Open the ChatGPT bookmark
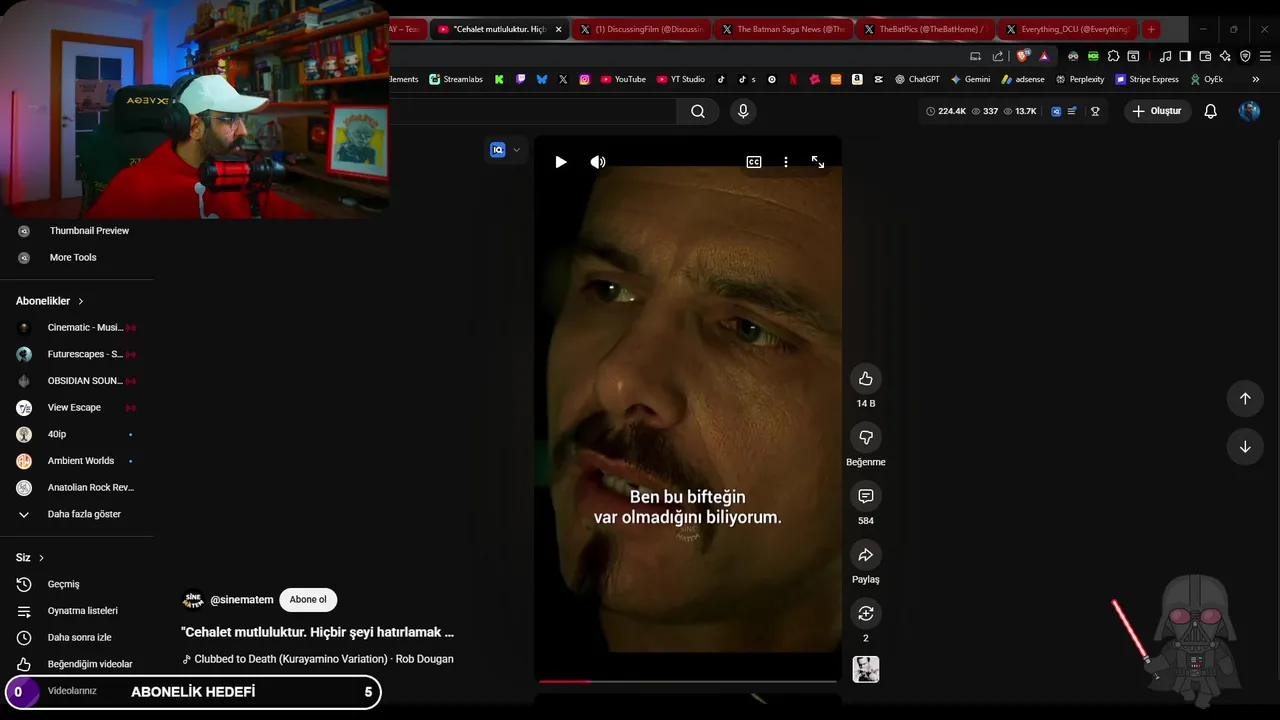 click(917, 79)
